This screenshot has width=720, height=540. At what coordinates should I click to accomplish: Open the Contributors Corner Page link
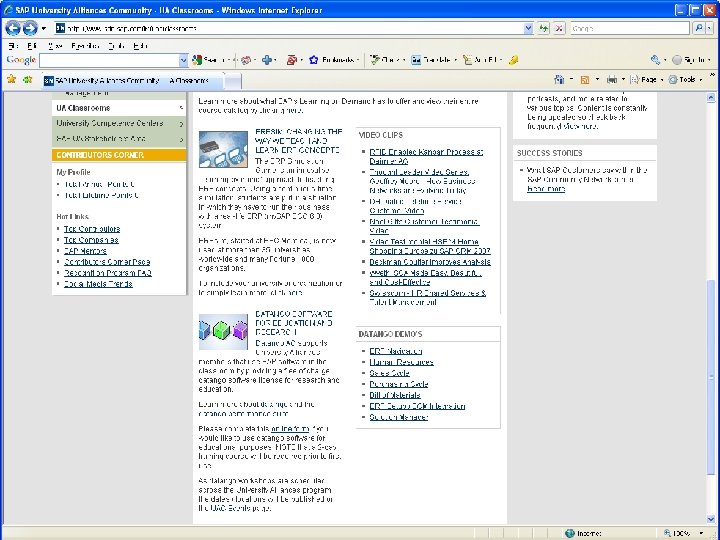tap(107, 262)
